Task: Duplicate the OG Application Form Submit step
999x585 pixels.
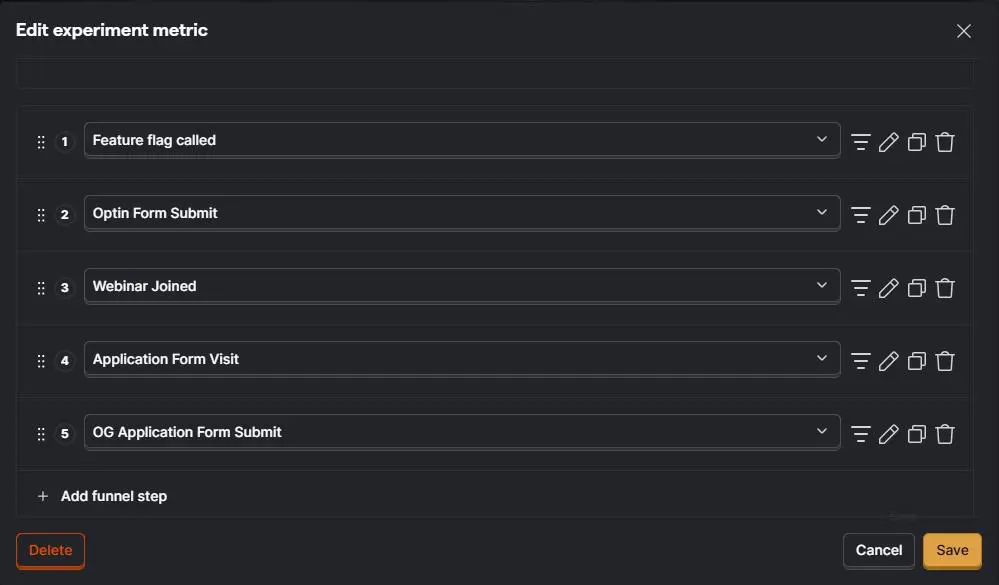Action: (x=917, y=434)
